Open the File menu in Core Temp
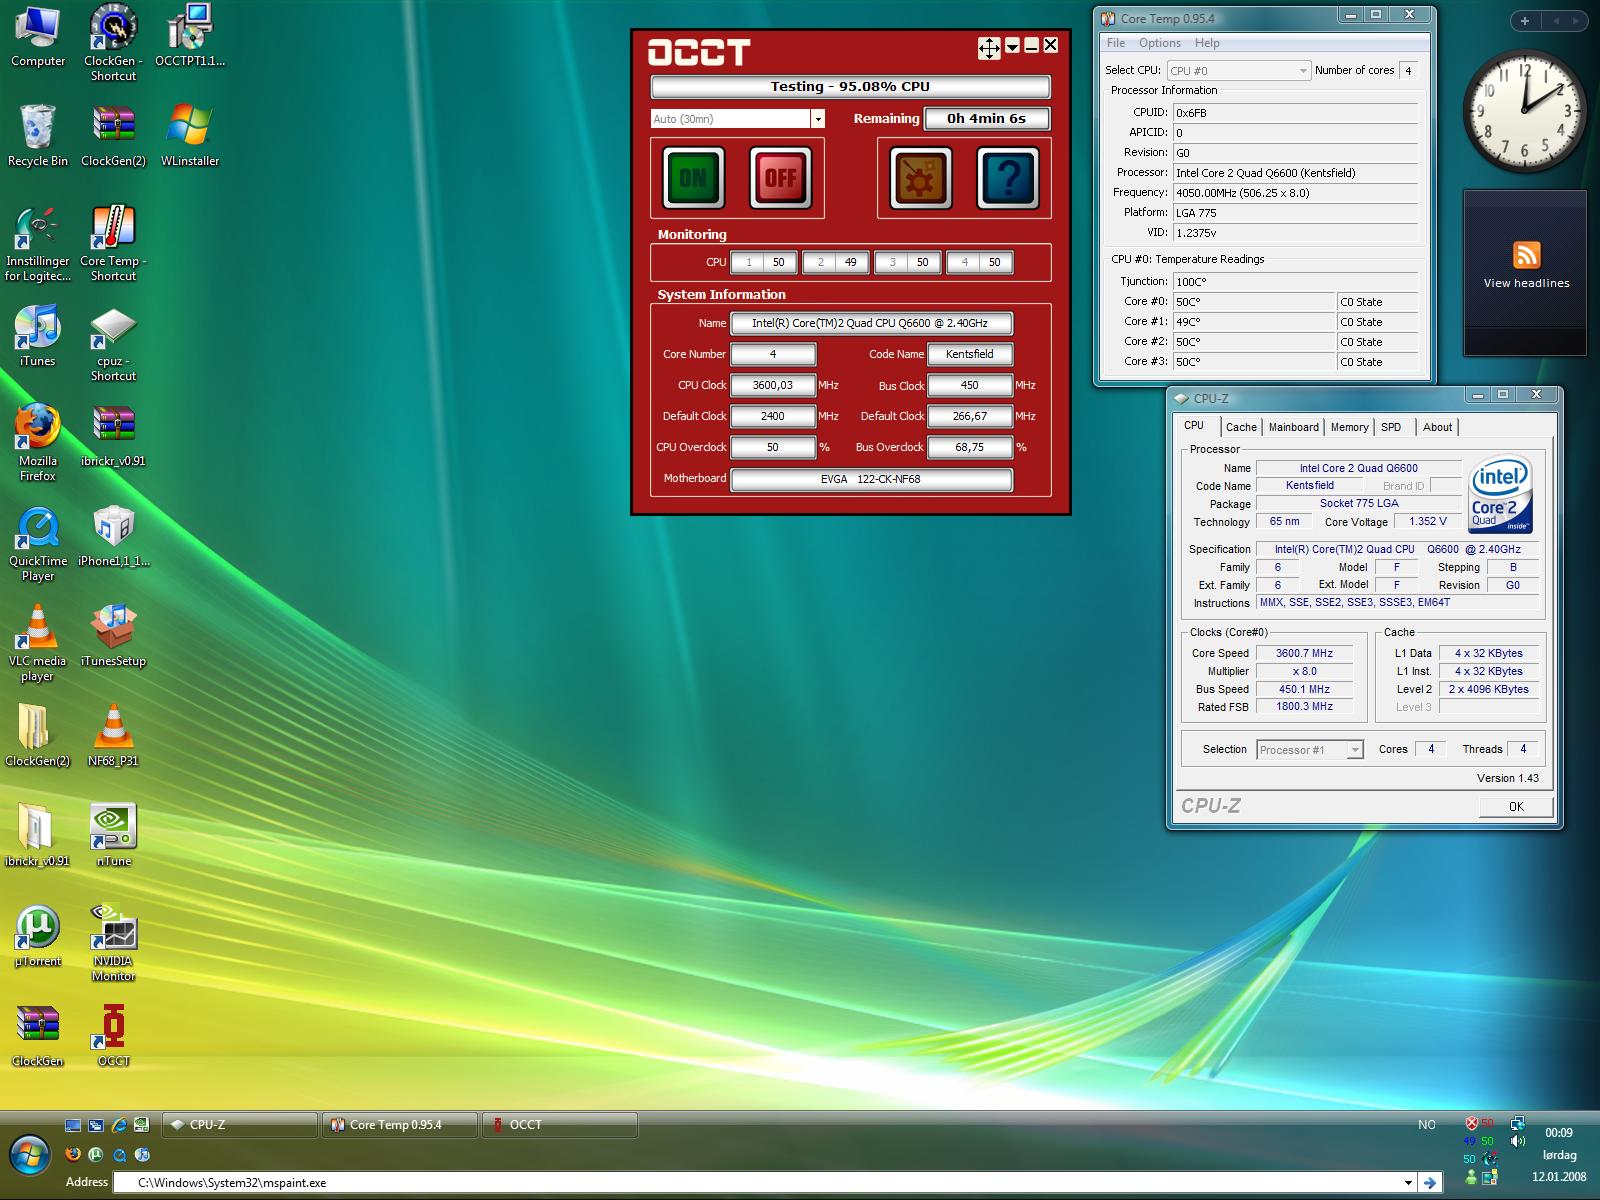Screen dimensions: 1600x1200 pyautogui.click(x=1116, y=43)
